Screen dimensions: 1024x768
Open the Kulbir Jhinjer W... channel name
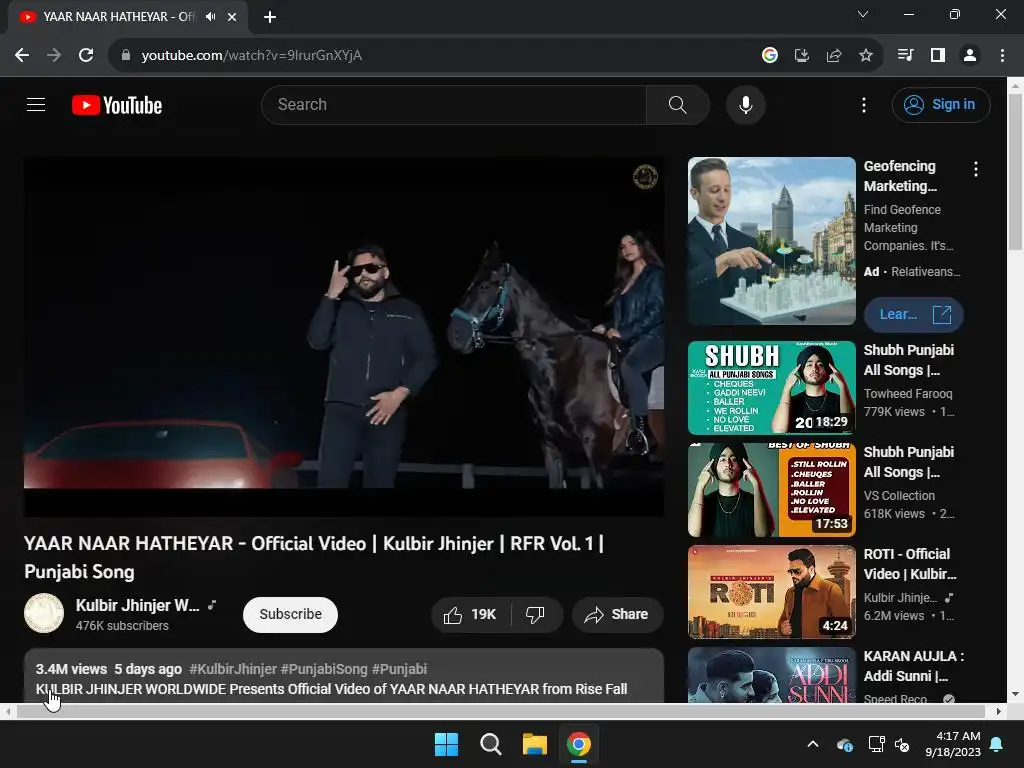click(x=138, y=605)
